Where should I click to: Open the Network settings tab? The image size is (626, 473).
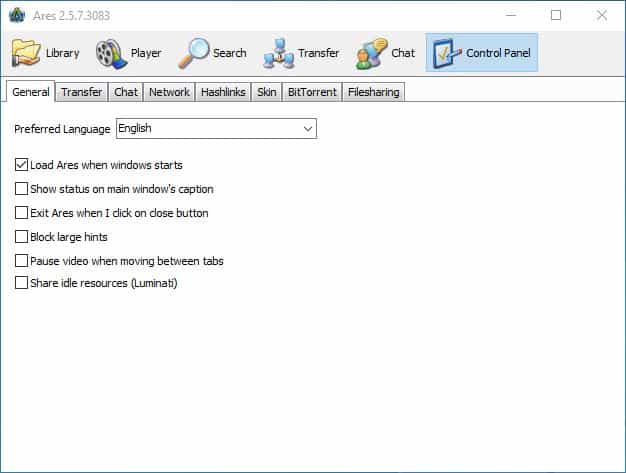click(169, 92)
